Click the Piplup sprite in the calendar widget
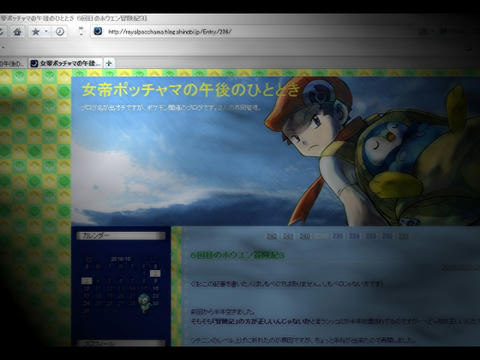Viewport: 480px width, 360px height. (145, 303)
